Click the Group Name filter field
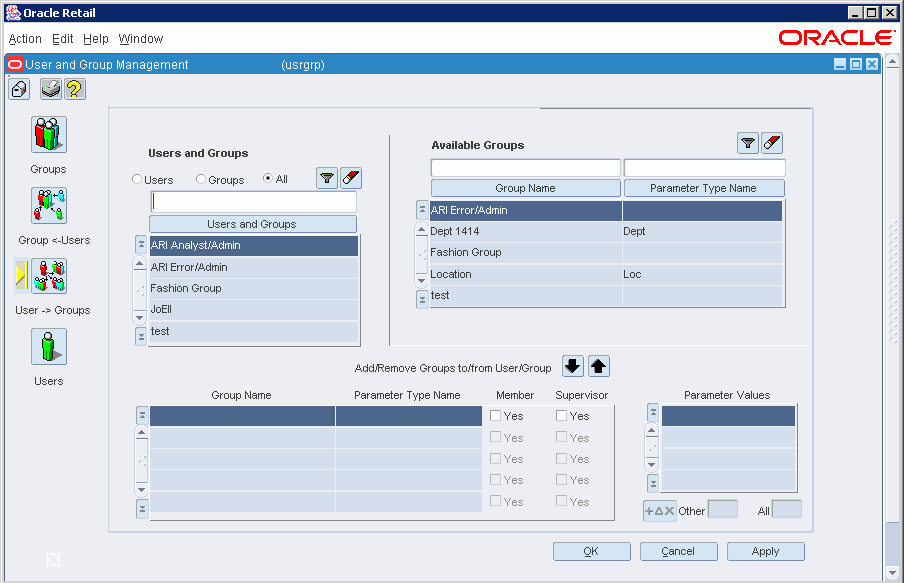Image resolution: width=904 pixels, height=583 pixels. coord(525,168)
